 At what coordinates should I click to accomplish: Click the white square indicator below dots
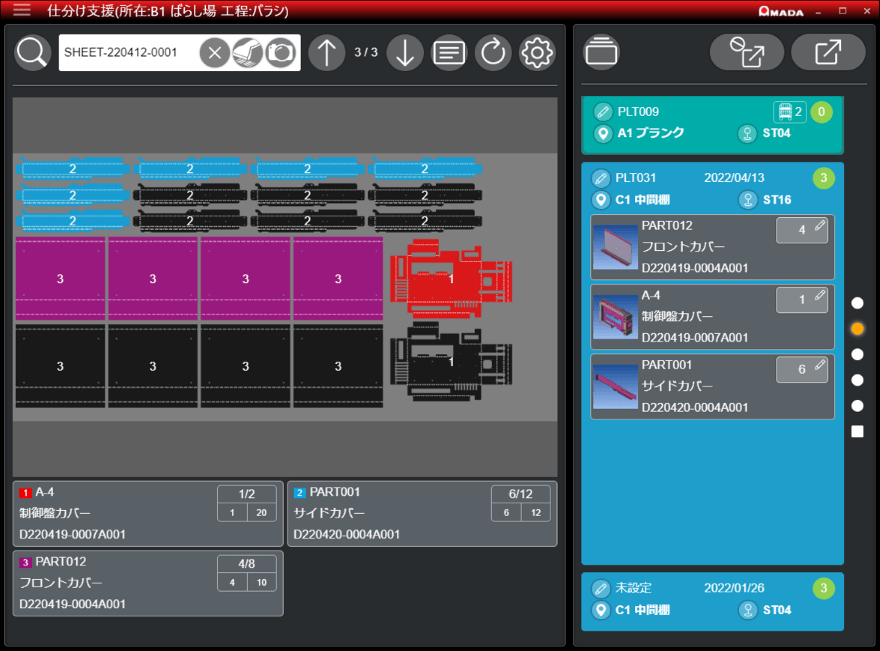pos(857,432)
